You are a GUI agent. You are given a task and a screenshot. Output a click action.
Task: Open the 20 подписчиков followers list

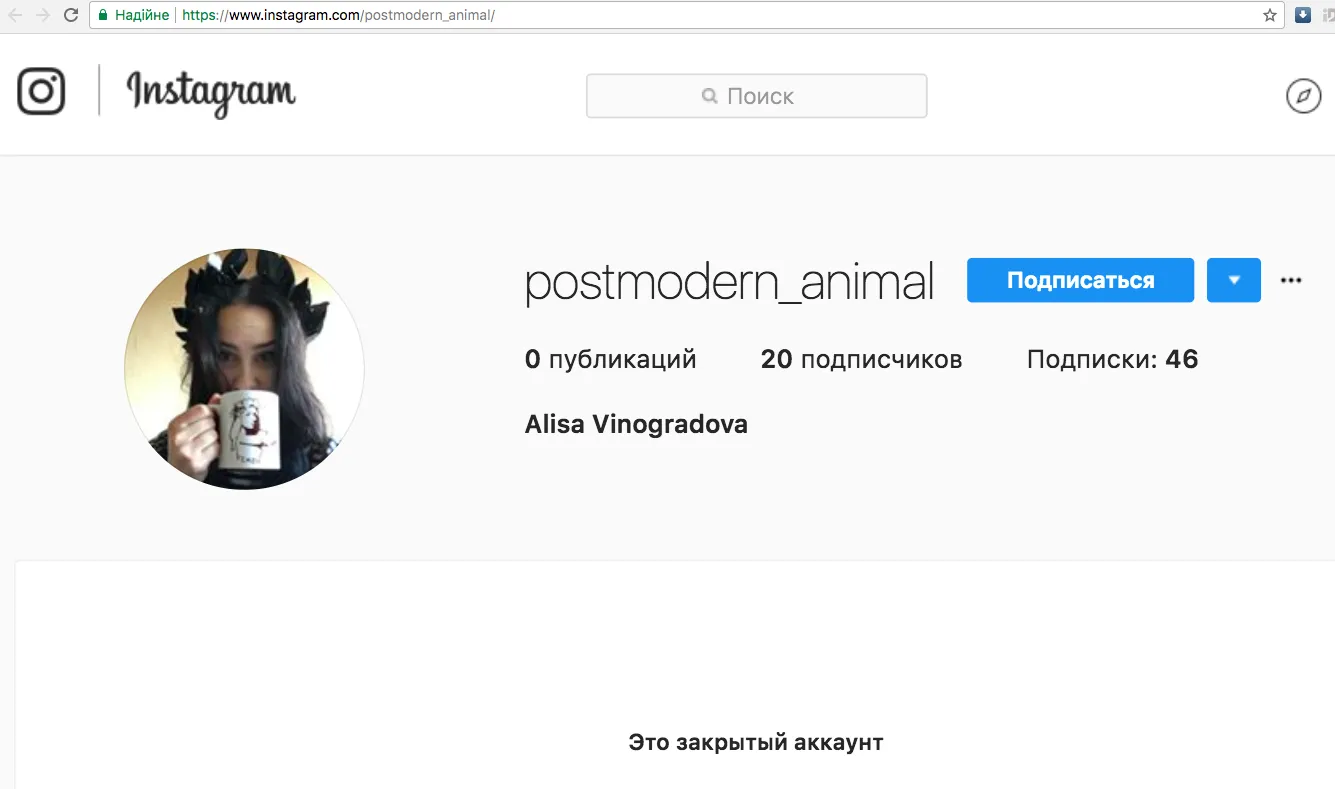pos(861,359)
